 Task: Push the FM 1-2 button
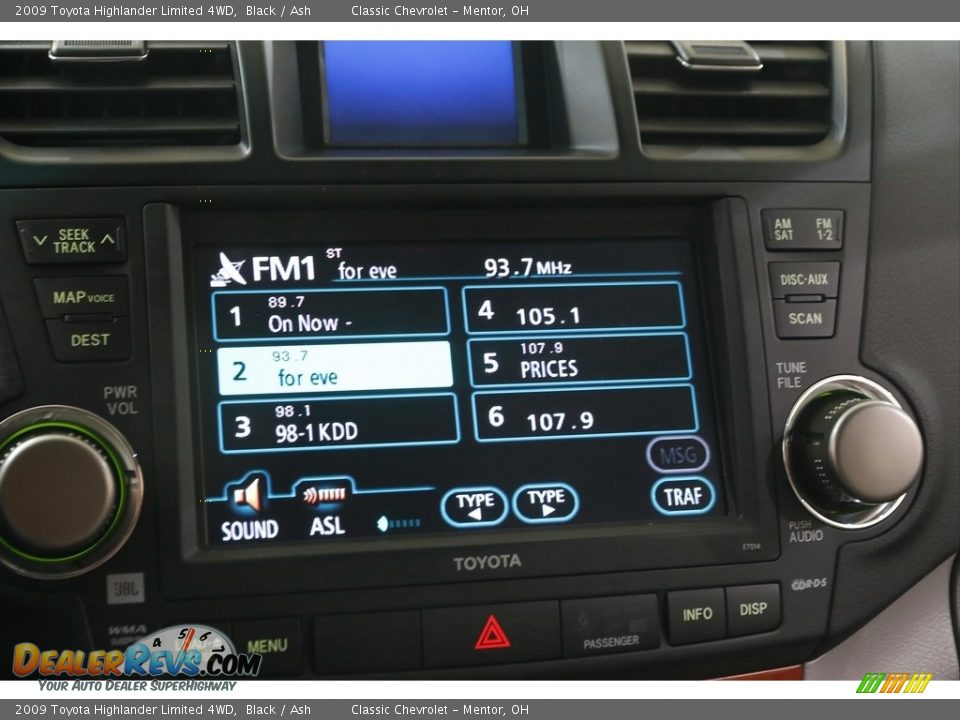point(823,229)
